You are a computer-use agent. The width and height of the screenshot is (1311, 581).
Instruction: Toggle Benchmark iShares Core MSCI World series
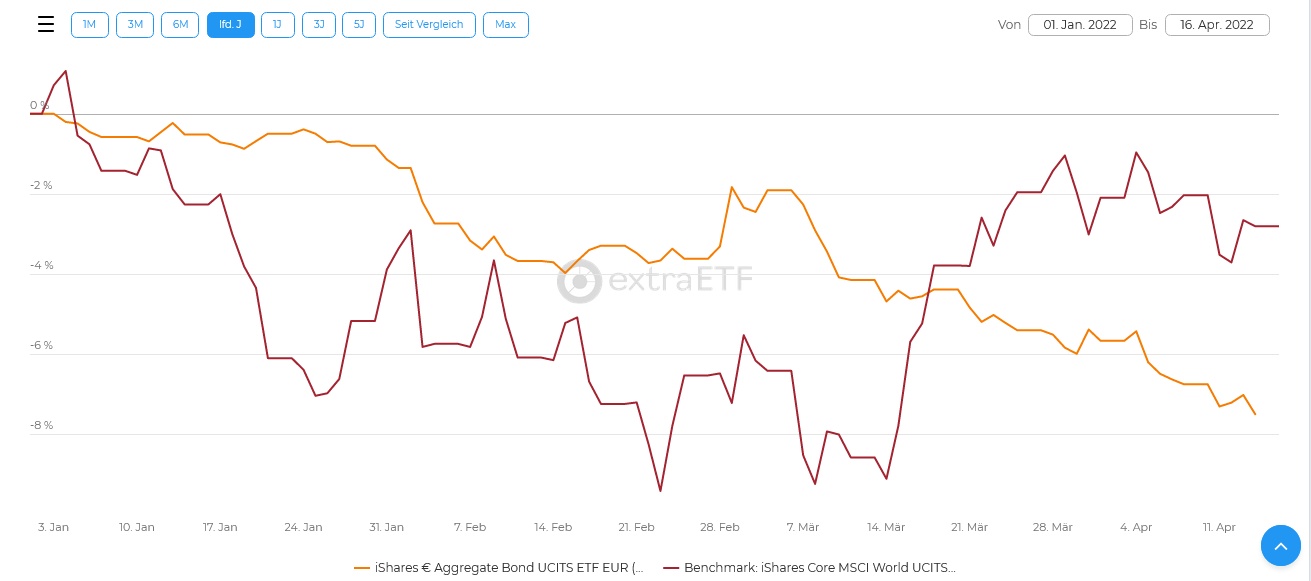pyautogui.click(x=819, y=568)
